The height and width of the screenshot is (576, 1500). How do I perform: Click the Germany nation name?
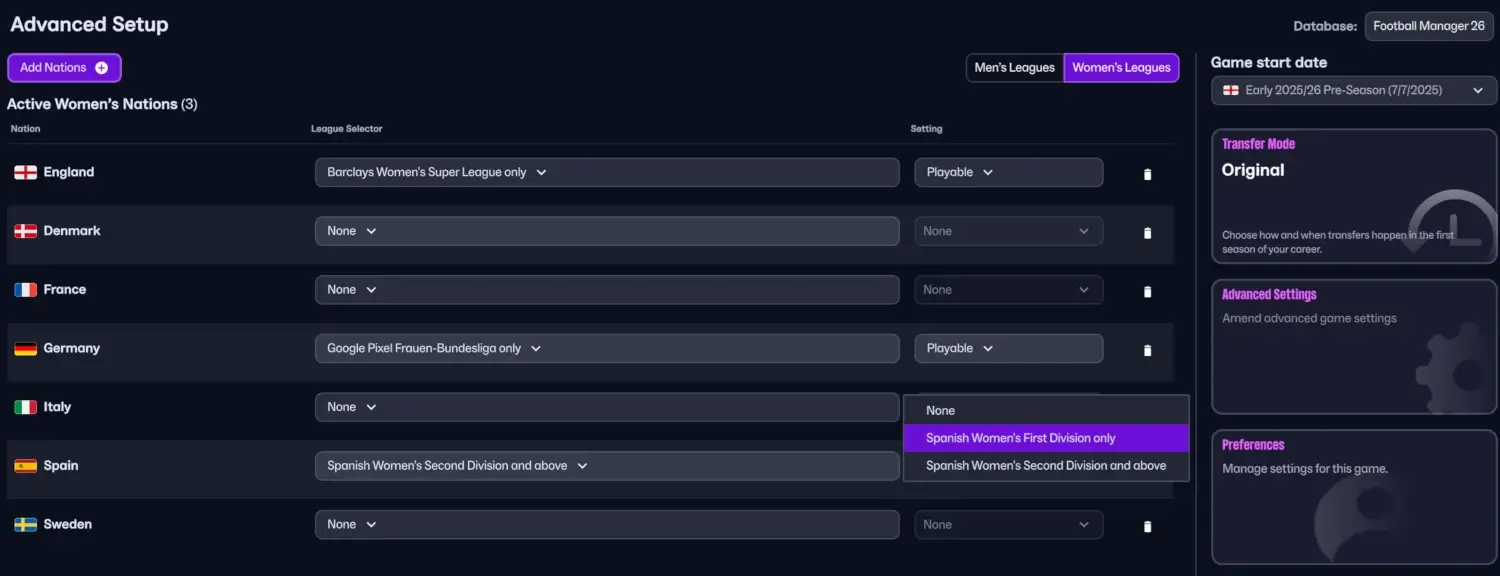(x=72, y=348)
